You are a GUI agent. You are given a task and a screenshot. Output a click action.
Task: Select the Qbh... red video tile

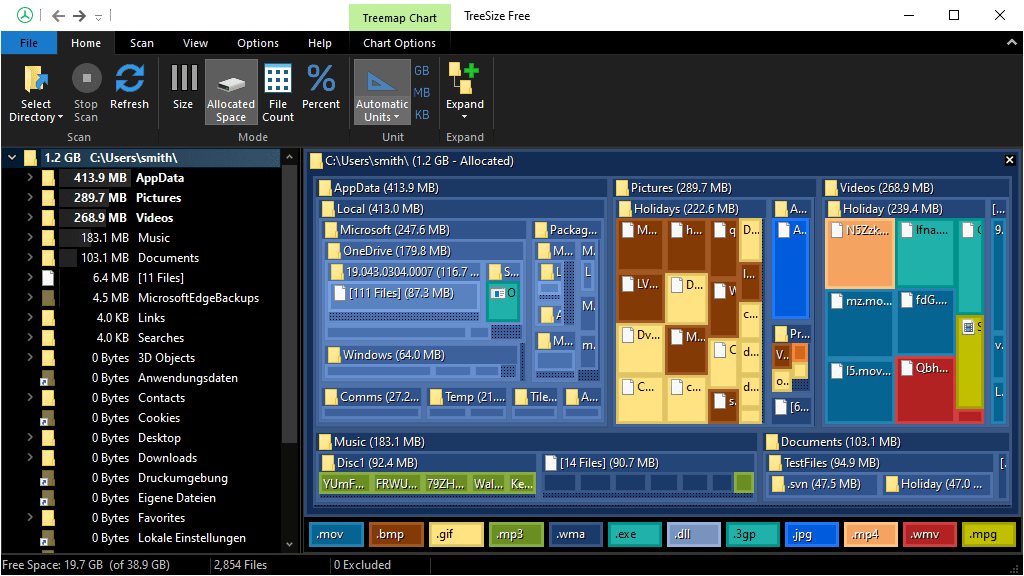point(925,389)
